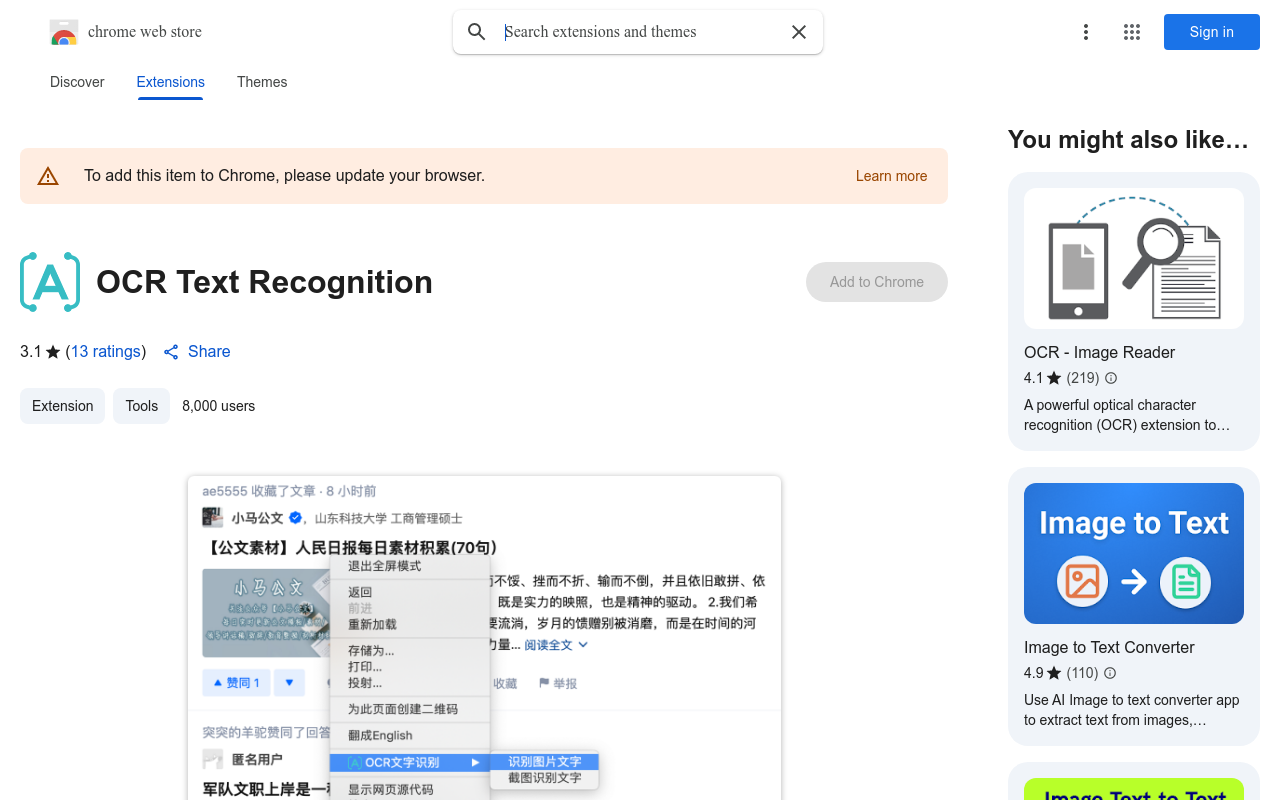The height and width of the screenshot is (800, 1280).
Task: Click the 3.1 star rating icon
Action: pos(53,352)
